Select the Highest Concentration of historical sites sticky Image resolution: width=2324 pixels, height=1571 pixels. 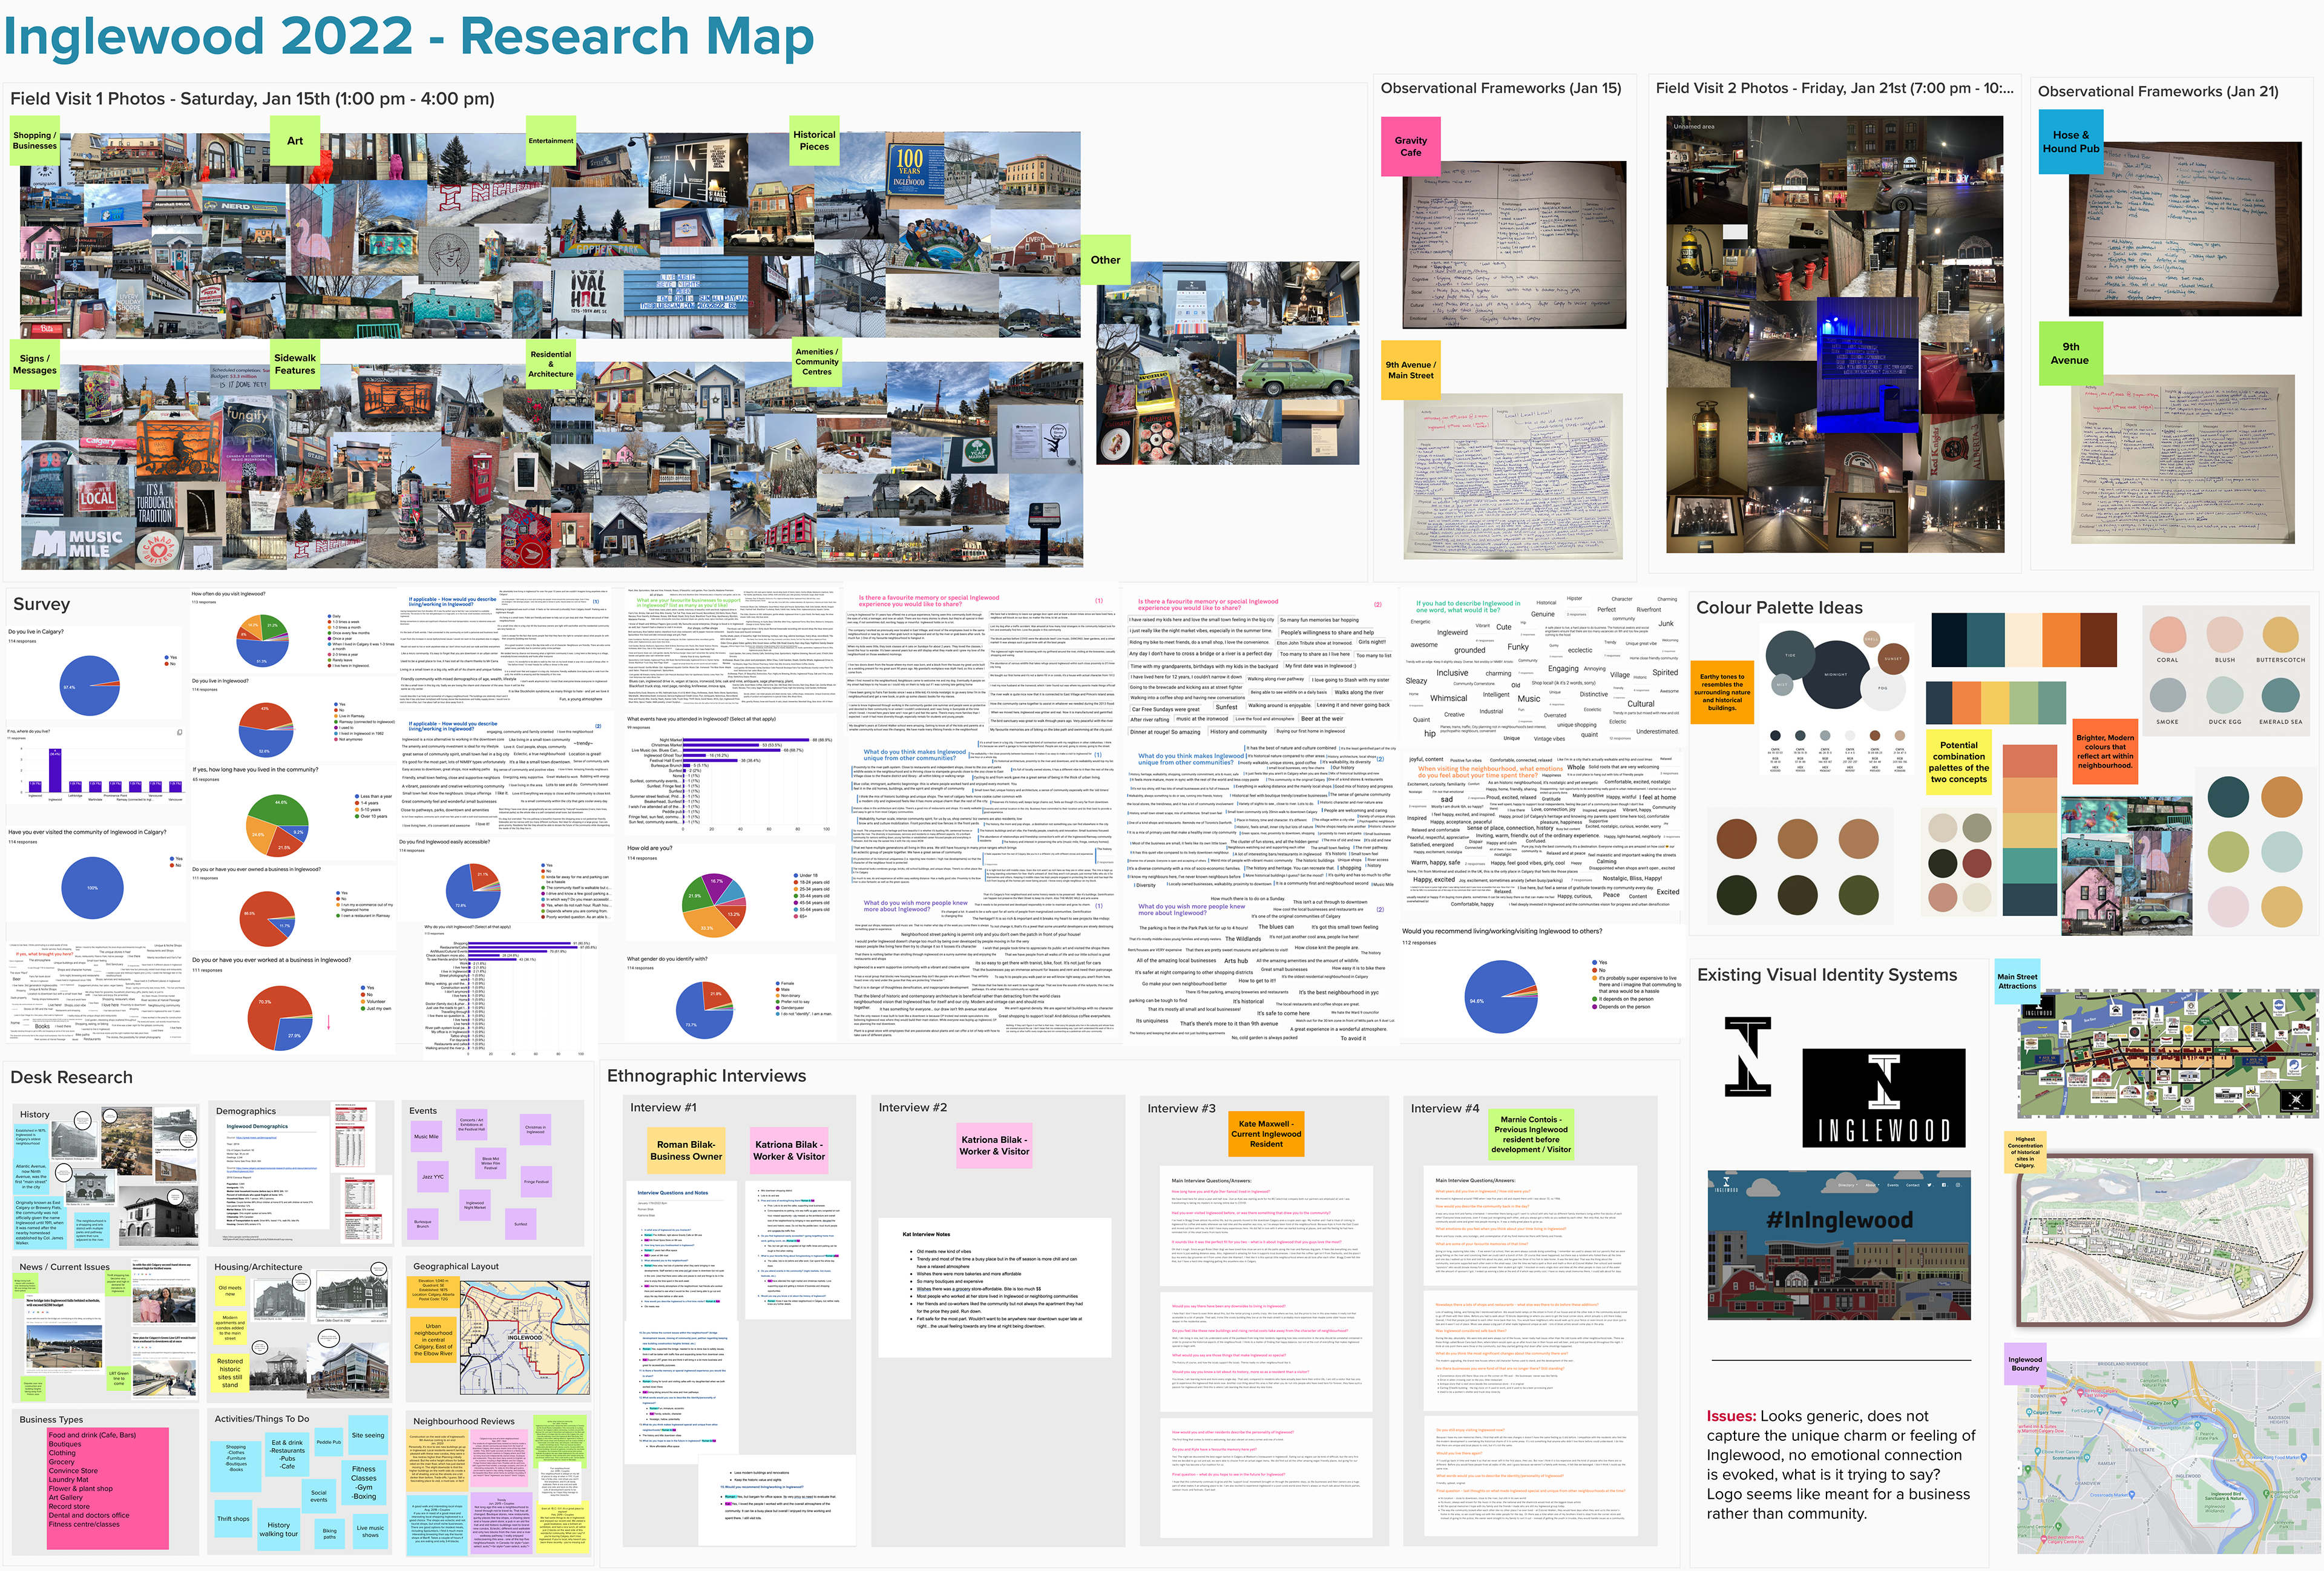(x=2025, y=1153)
